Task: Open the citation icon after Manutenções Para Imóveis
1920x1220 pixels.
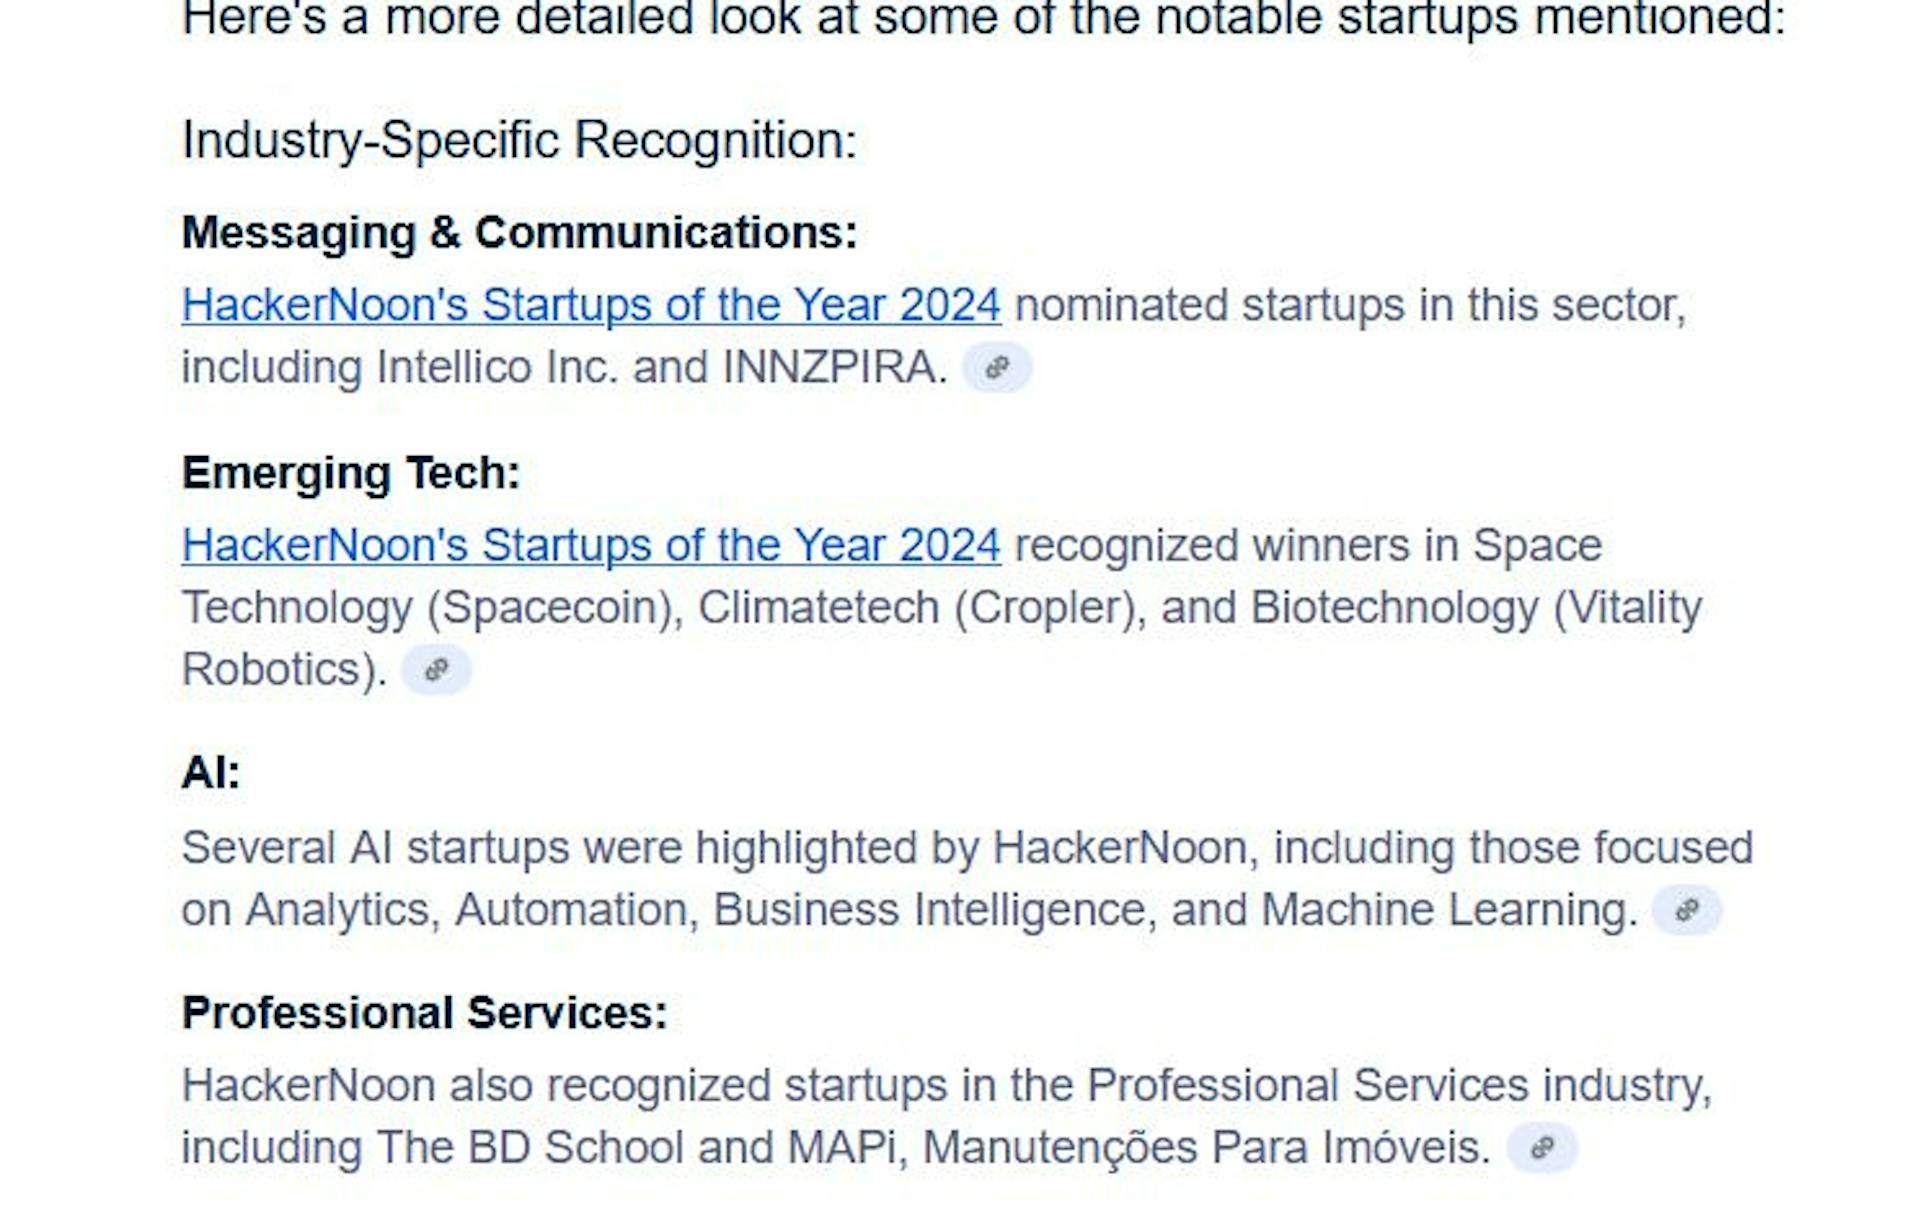Action: 1541,1147
